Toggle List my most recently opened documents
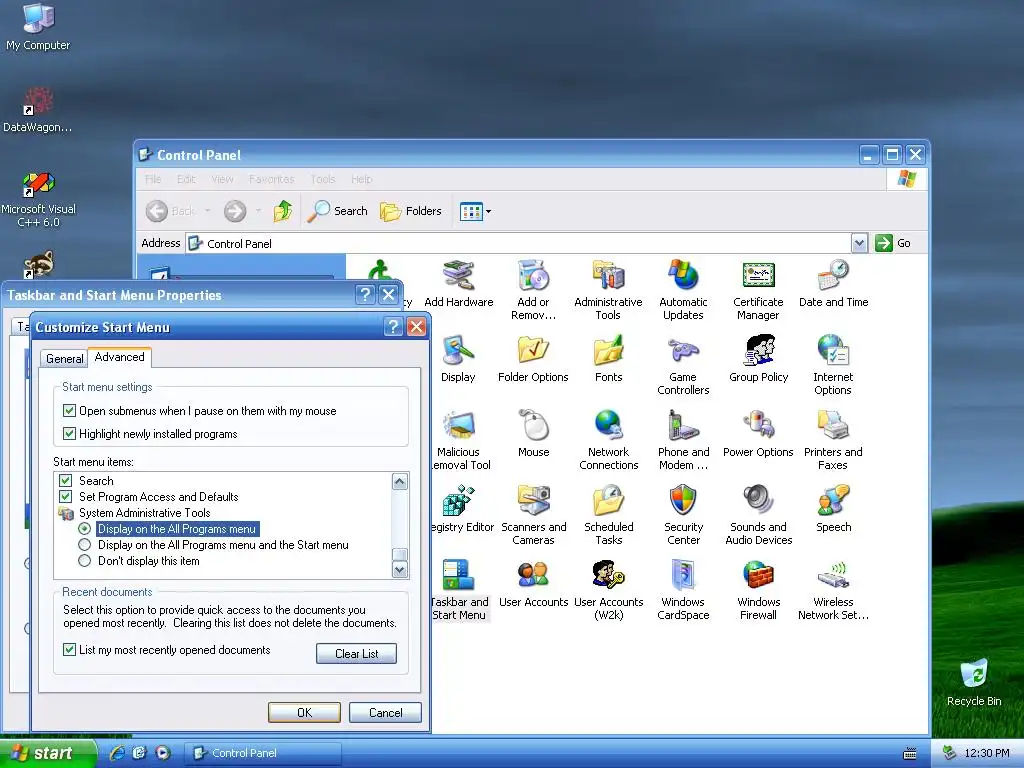This screenshot has height=768, width=1024. [x=69, y=650]
